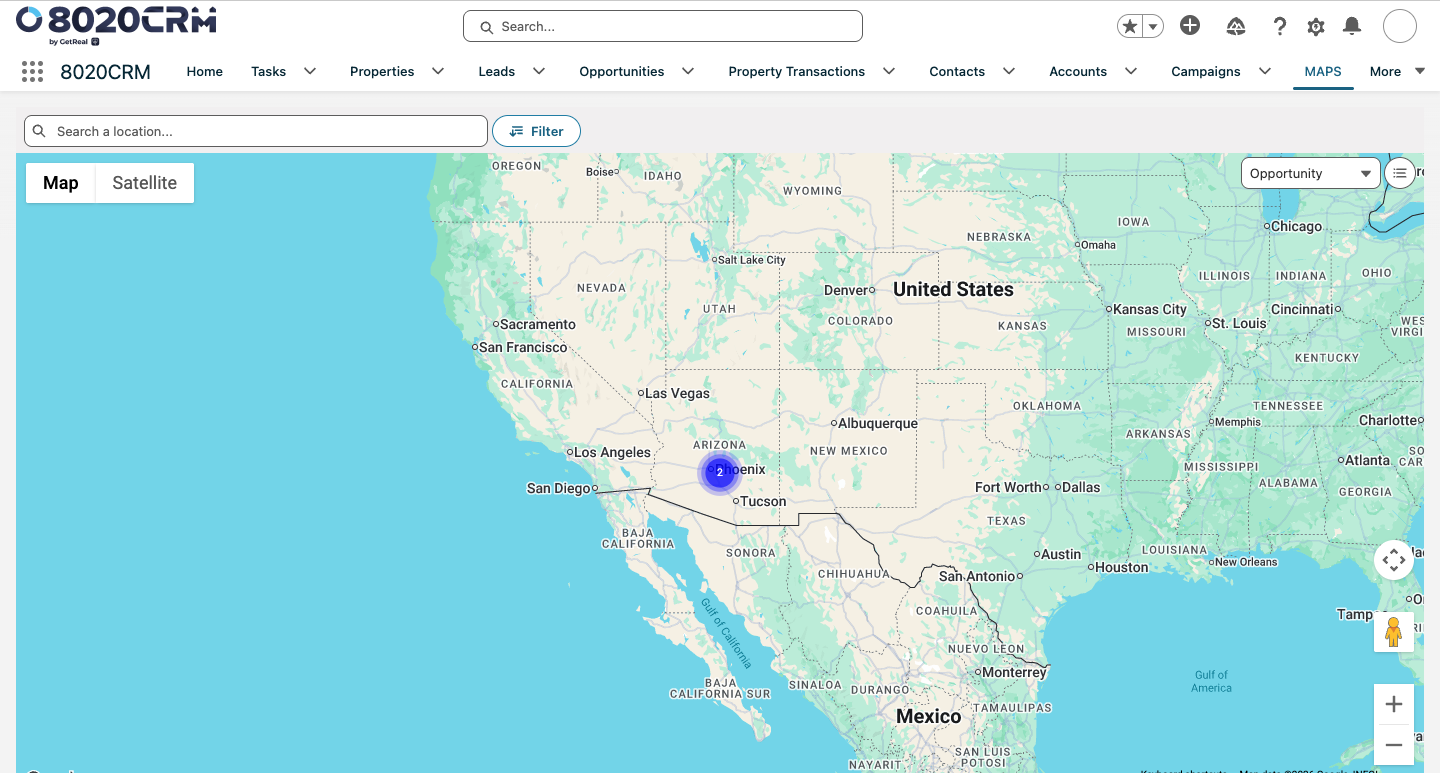1440x773 pixels.
Task: Select the MAPS tab
Action: [x=1323, y=71]
